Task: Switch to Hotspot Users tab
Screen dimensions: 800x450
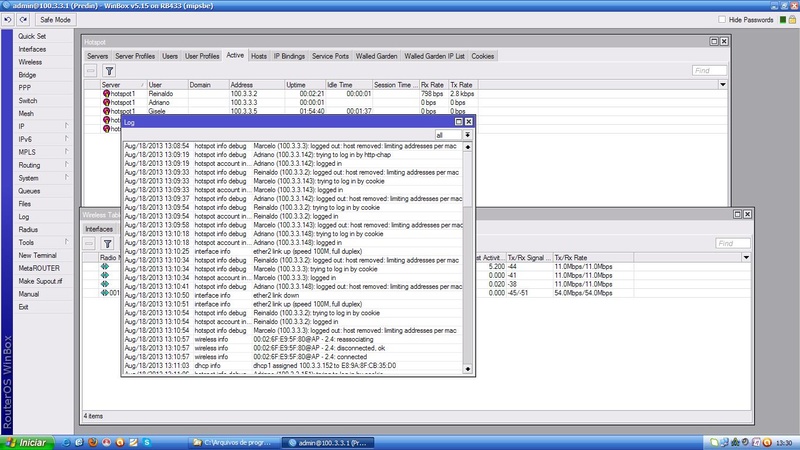Action: pos(170,56)
